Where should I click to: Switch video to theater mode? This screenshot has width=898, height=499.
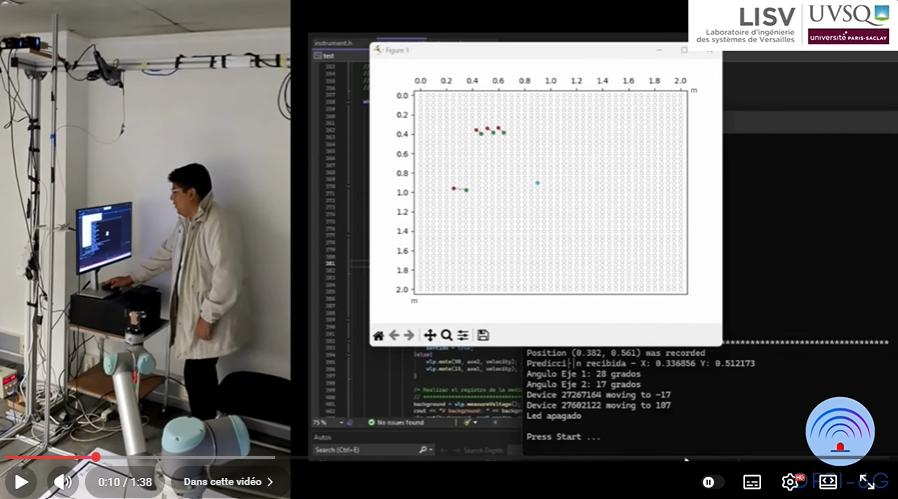pos(828,482)
